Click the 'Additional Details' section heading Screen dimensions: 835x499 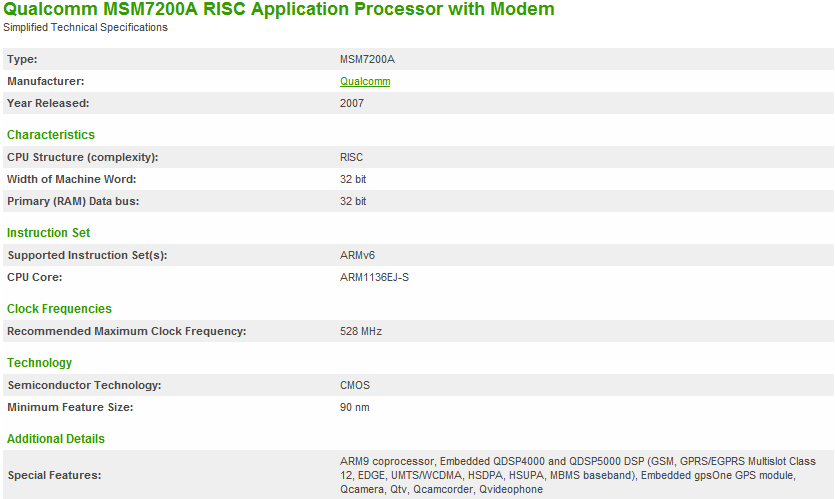(x=56, y=439)
